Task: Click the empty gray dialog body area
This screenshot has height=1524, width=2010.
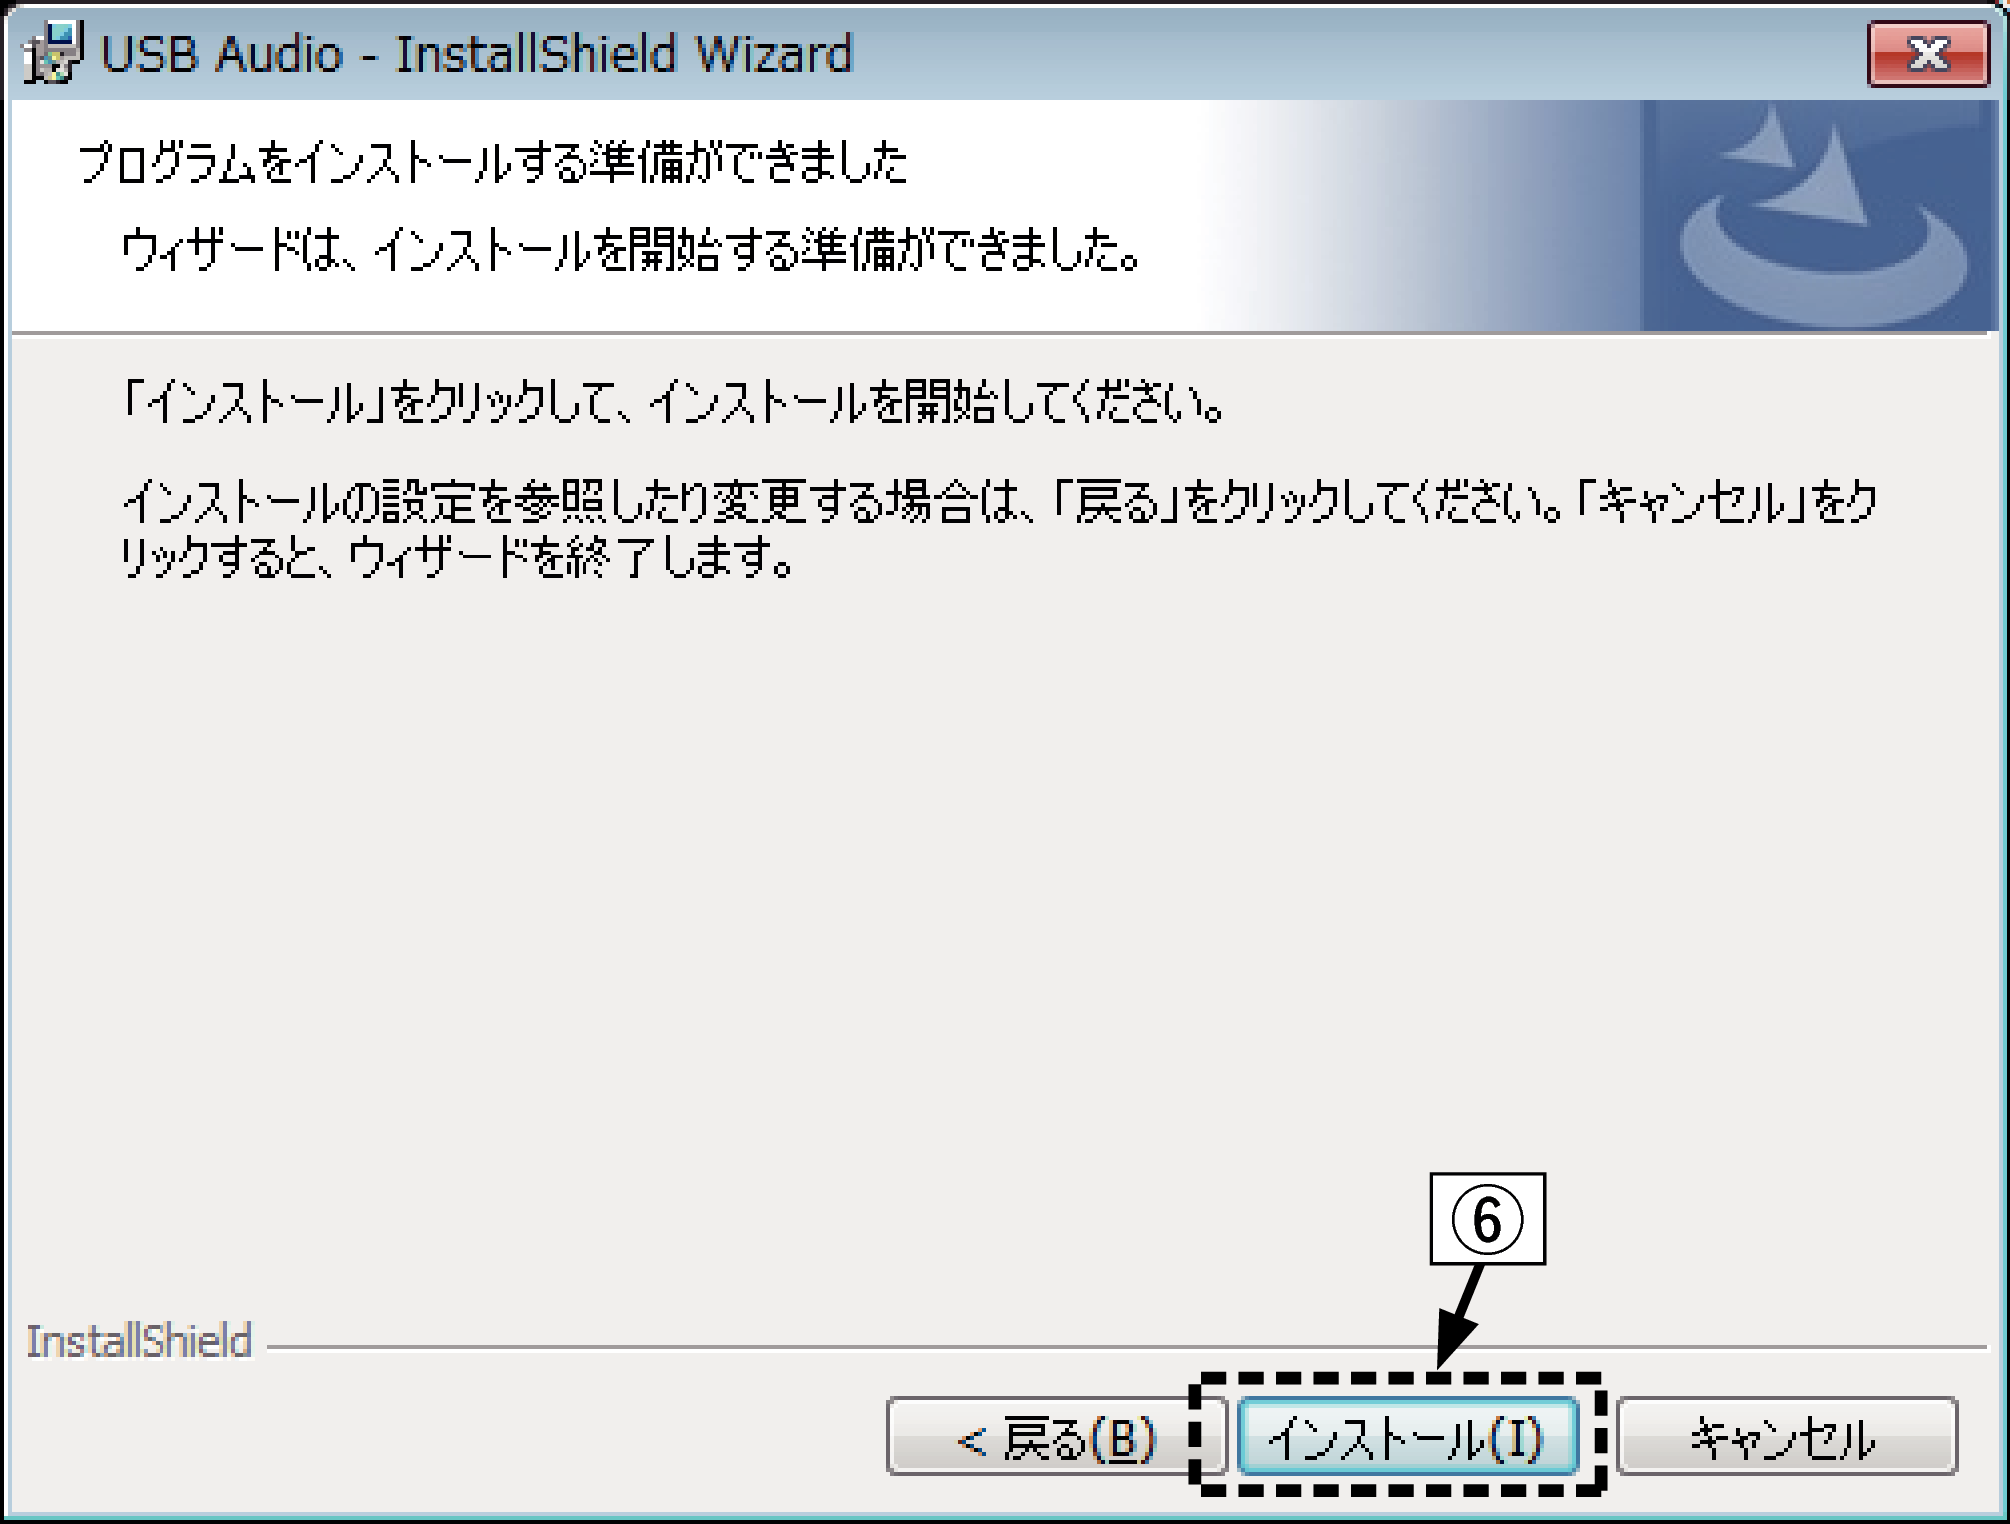Action: pos(1000,900)
